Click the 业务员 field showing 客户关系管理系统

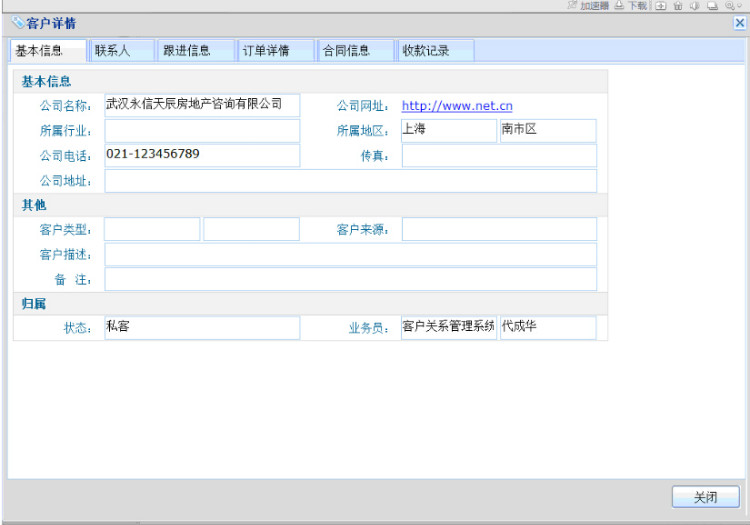pyautogui.click(x=449, y=328)
